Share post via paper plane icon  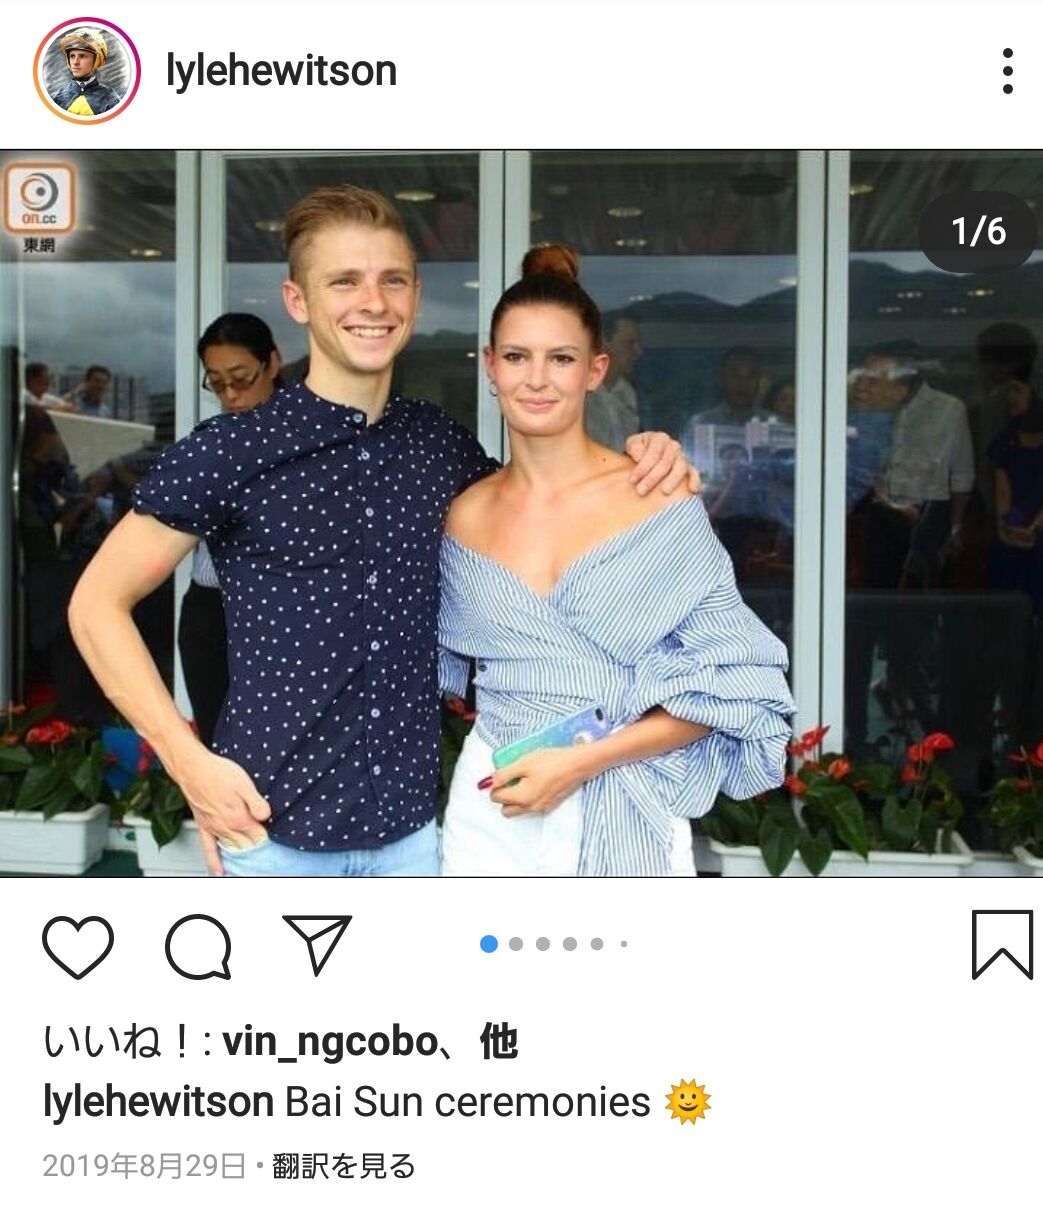(x=317, y=945)
